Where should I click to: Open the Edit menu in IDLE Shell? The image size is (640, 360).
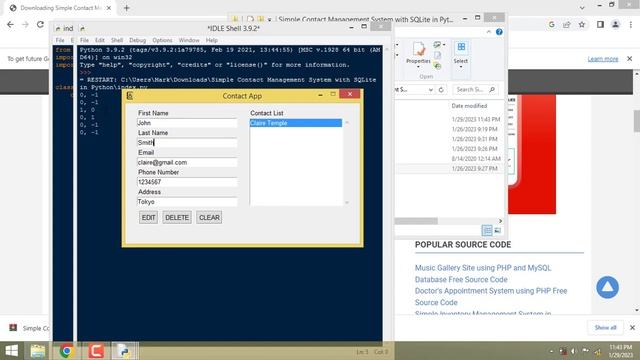click(100, 40)
